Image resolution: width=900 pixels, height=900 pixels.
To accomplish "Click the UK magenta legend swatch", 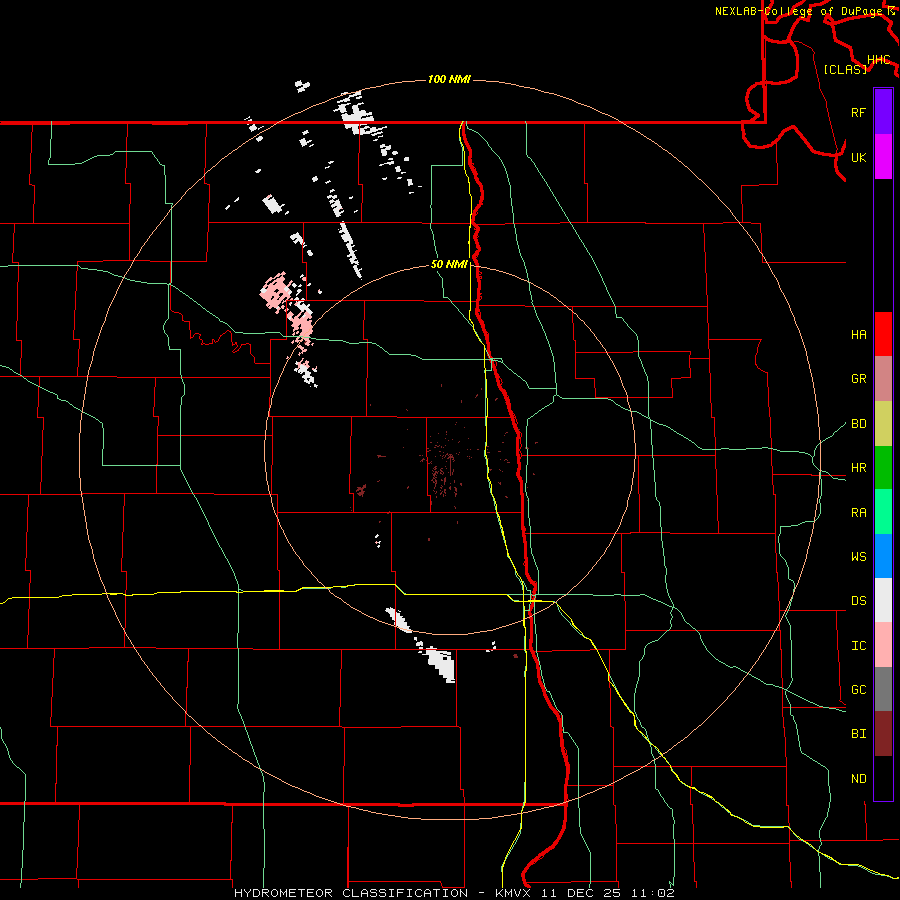I will (x=883, y=157).
